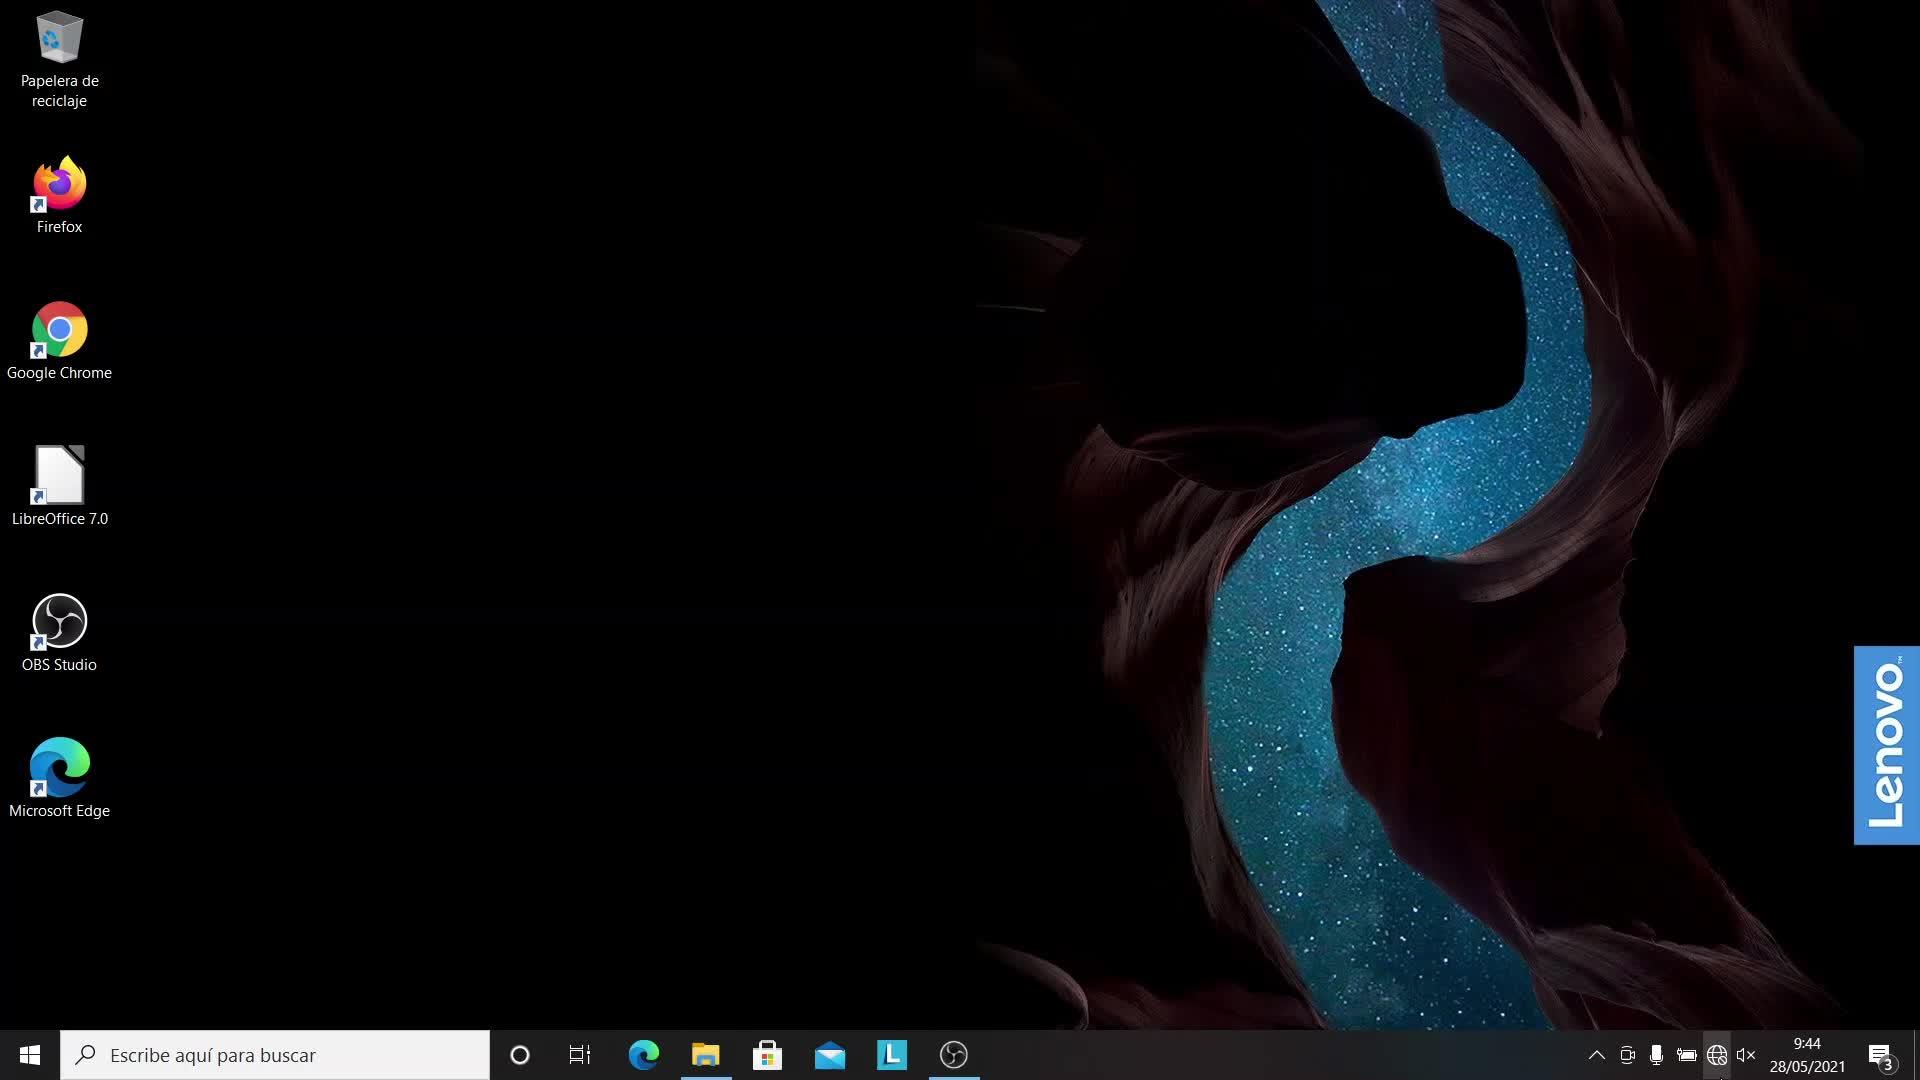
Task: Expand the hidden system tray icons
Action: click(1596, 1055)
